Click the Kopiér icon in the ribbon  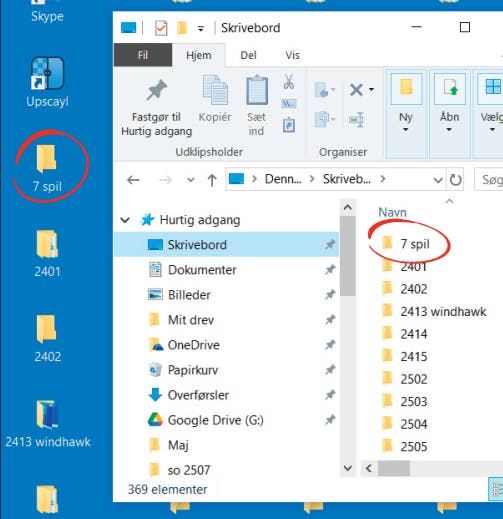pyautogui.click(x=215, y=90)
